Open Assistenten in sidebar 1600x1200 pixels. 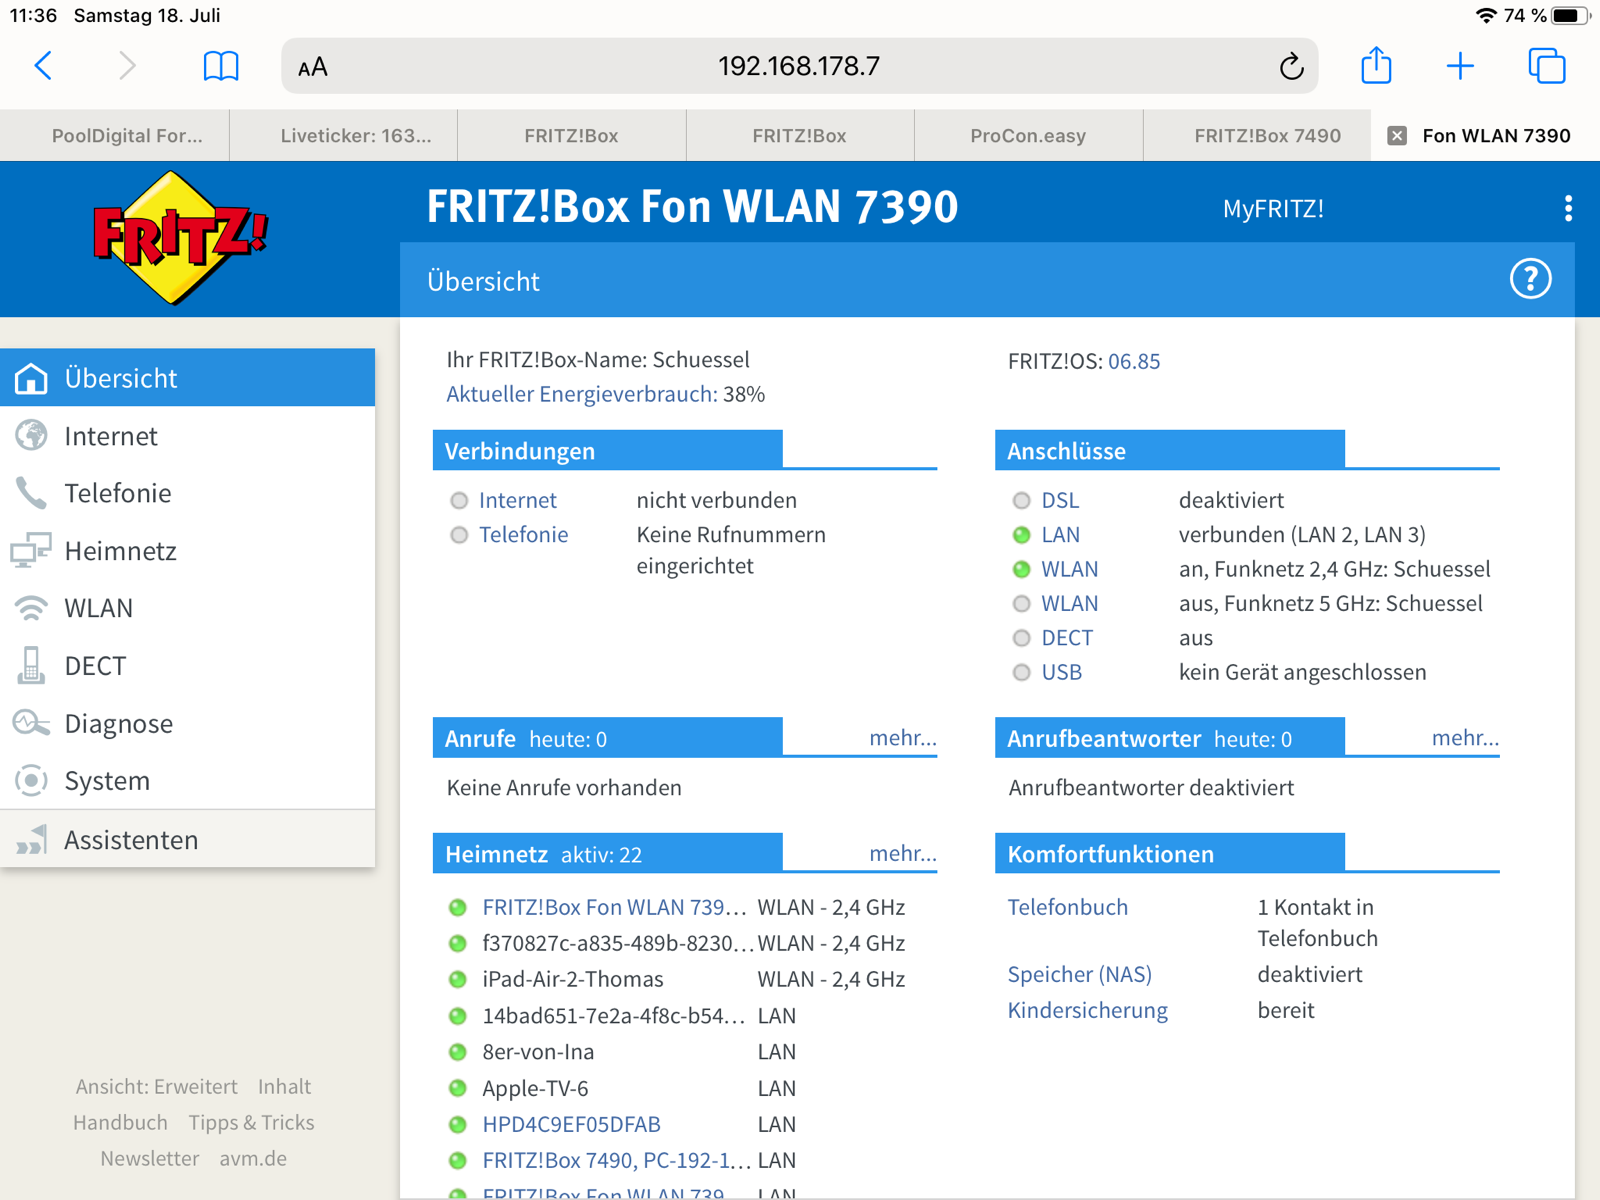point(188,840)
